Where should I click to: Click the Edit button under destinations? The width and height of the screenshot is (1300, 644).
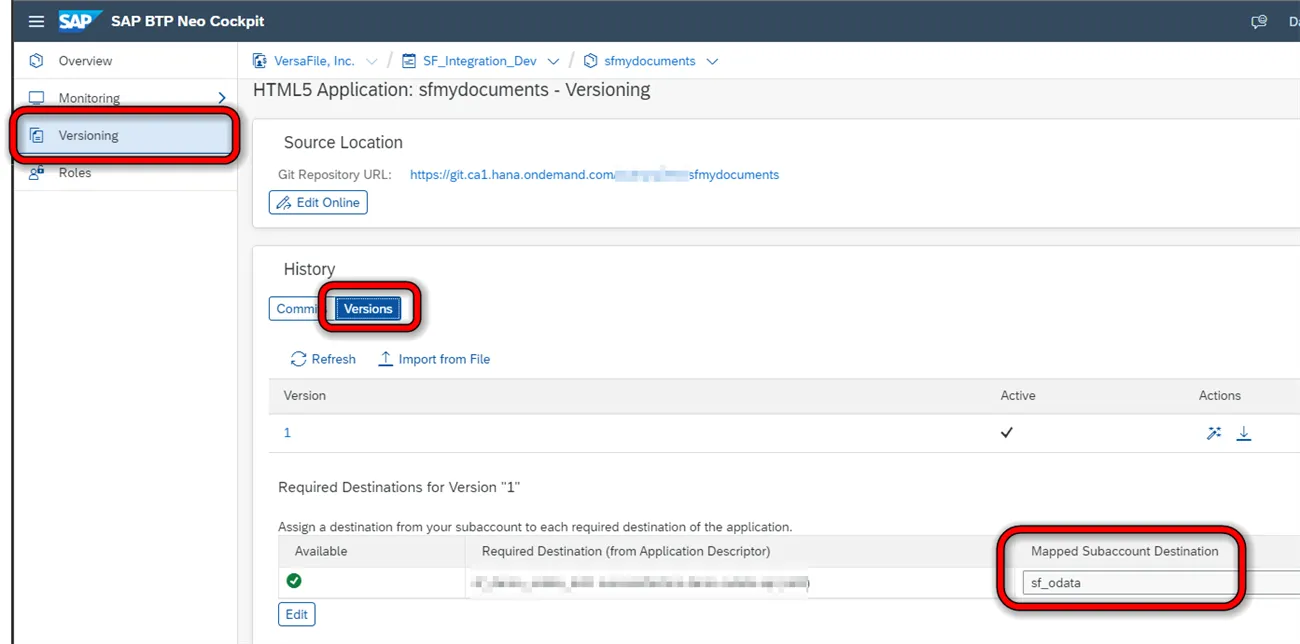click(297, 614)
